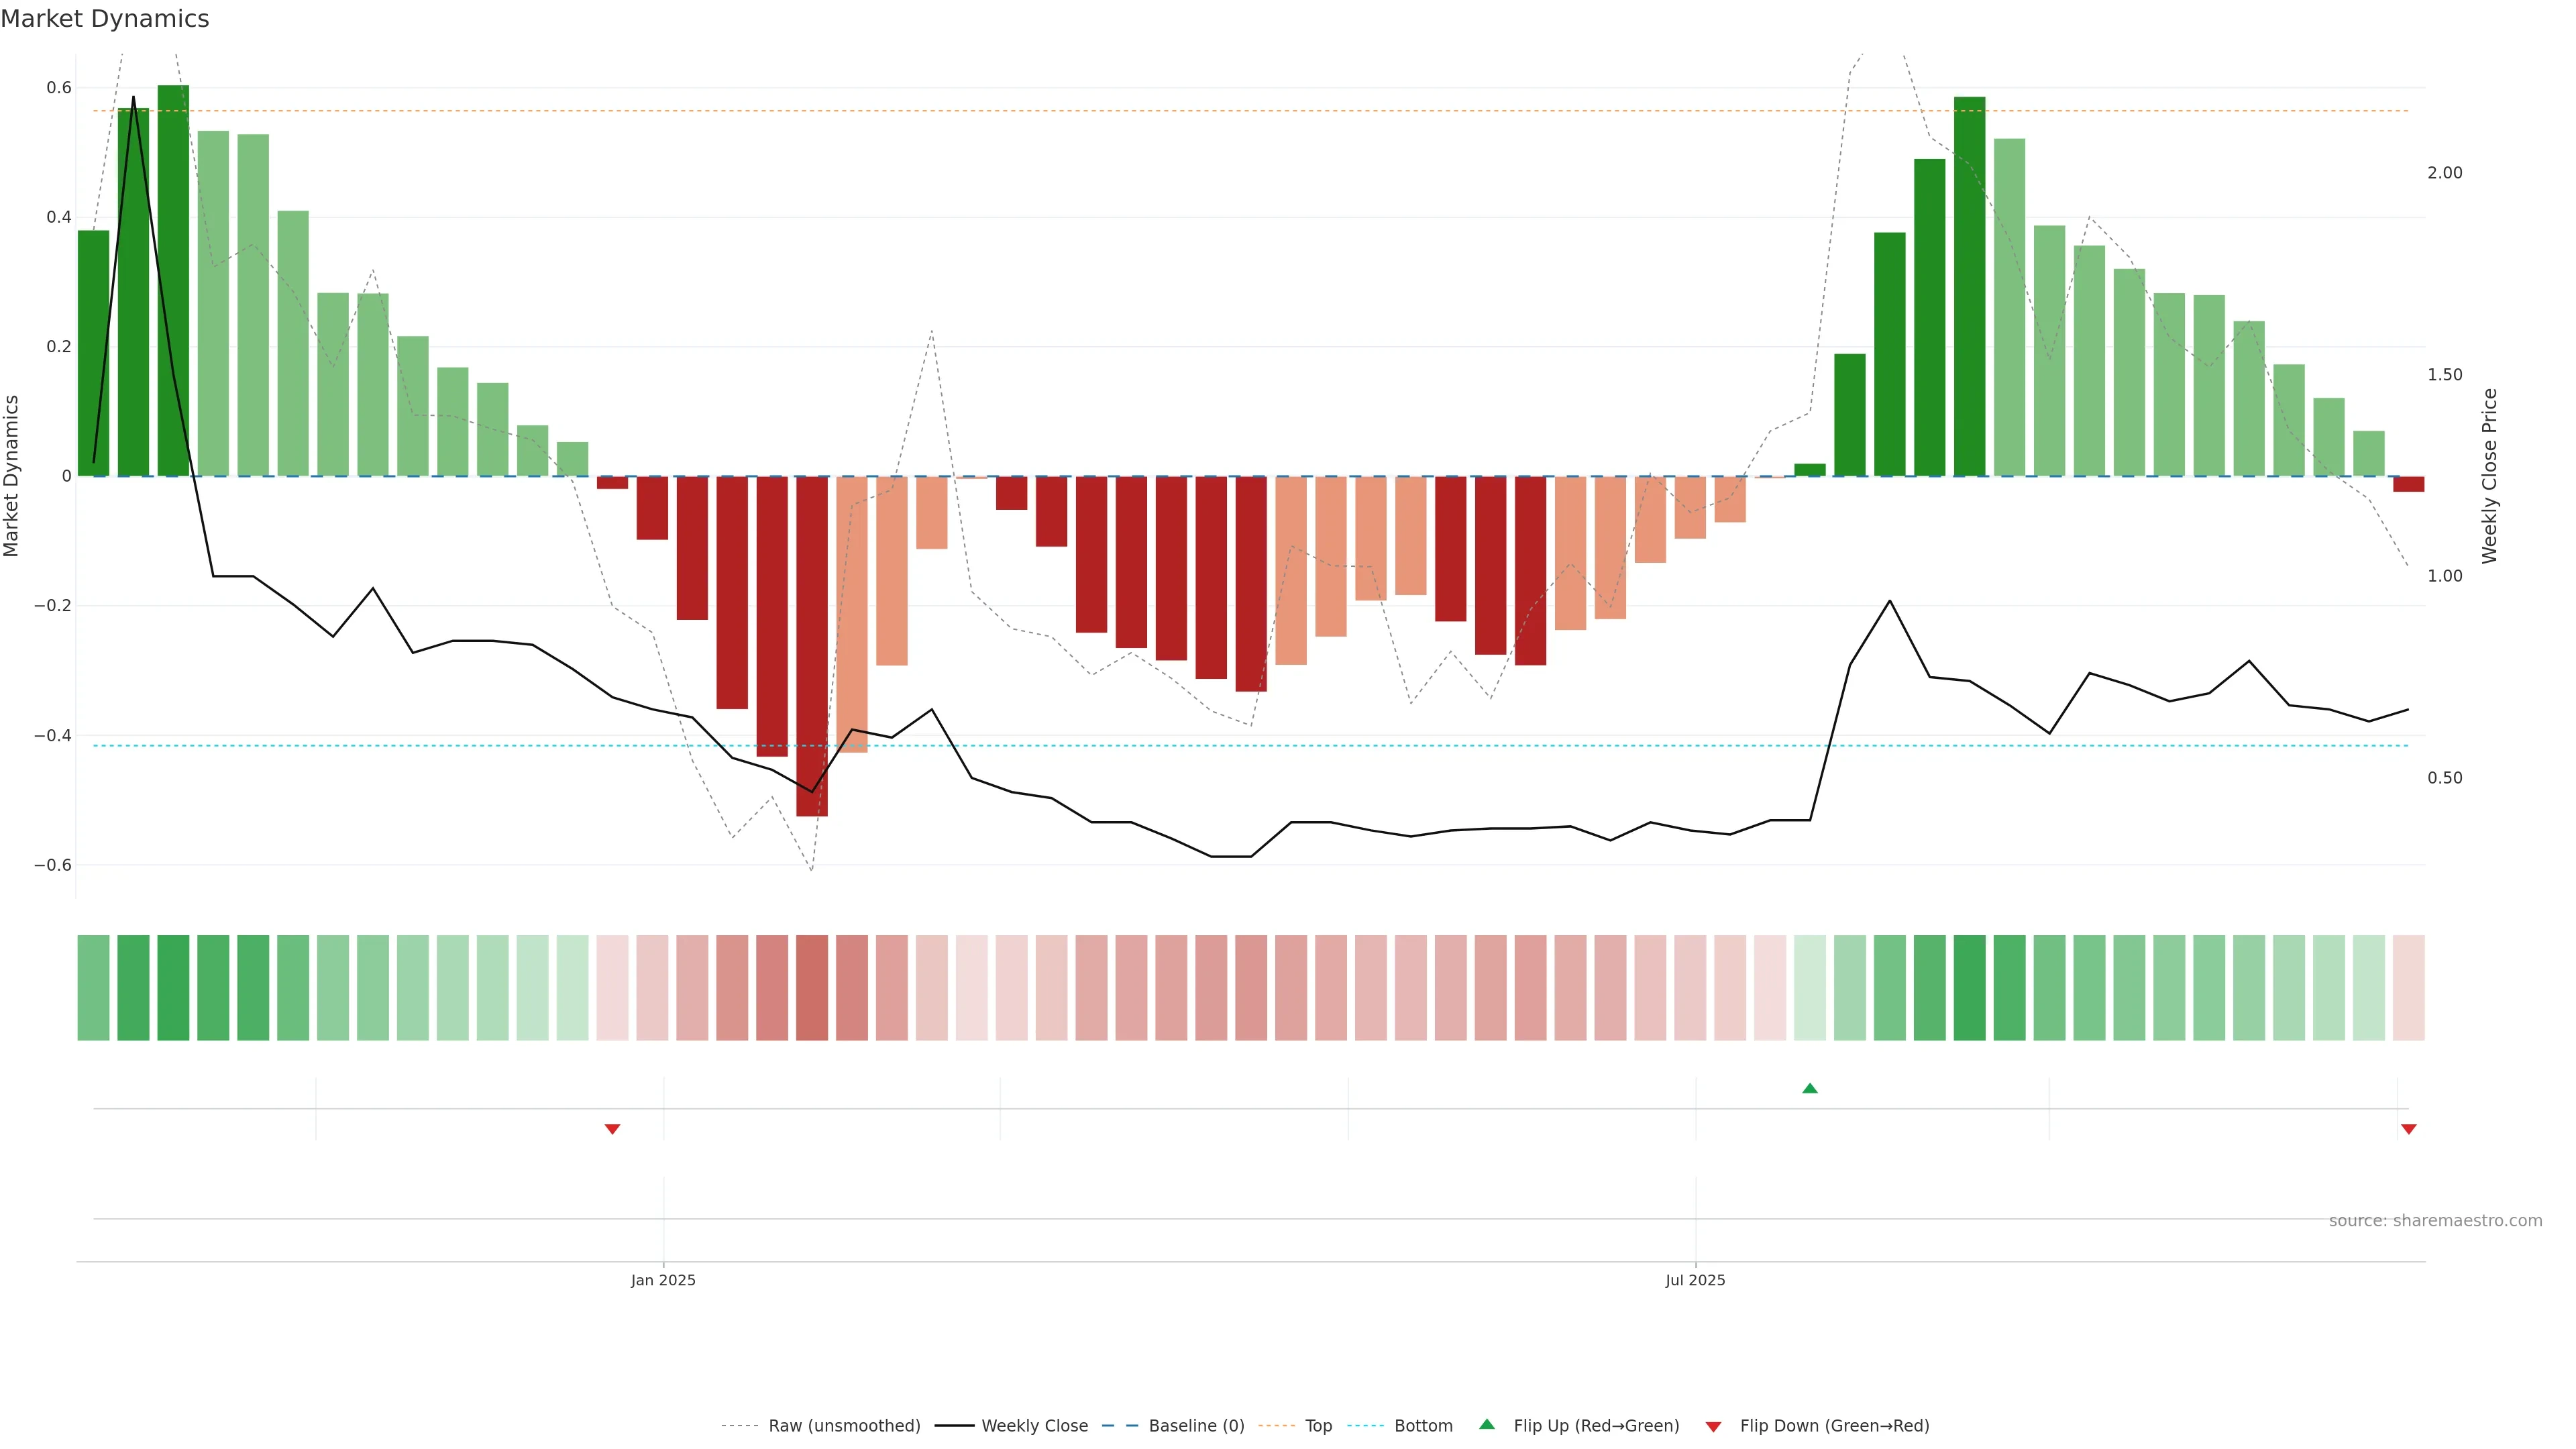Click the last pink heatmap cell
The height and width of the screenshot is (1449, 2576).
[x=2408, y=988]
